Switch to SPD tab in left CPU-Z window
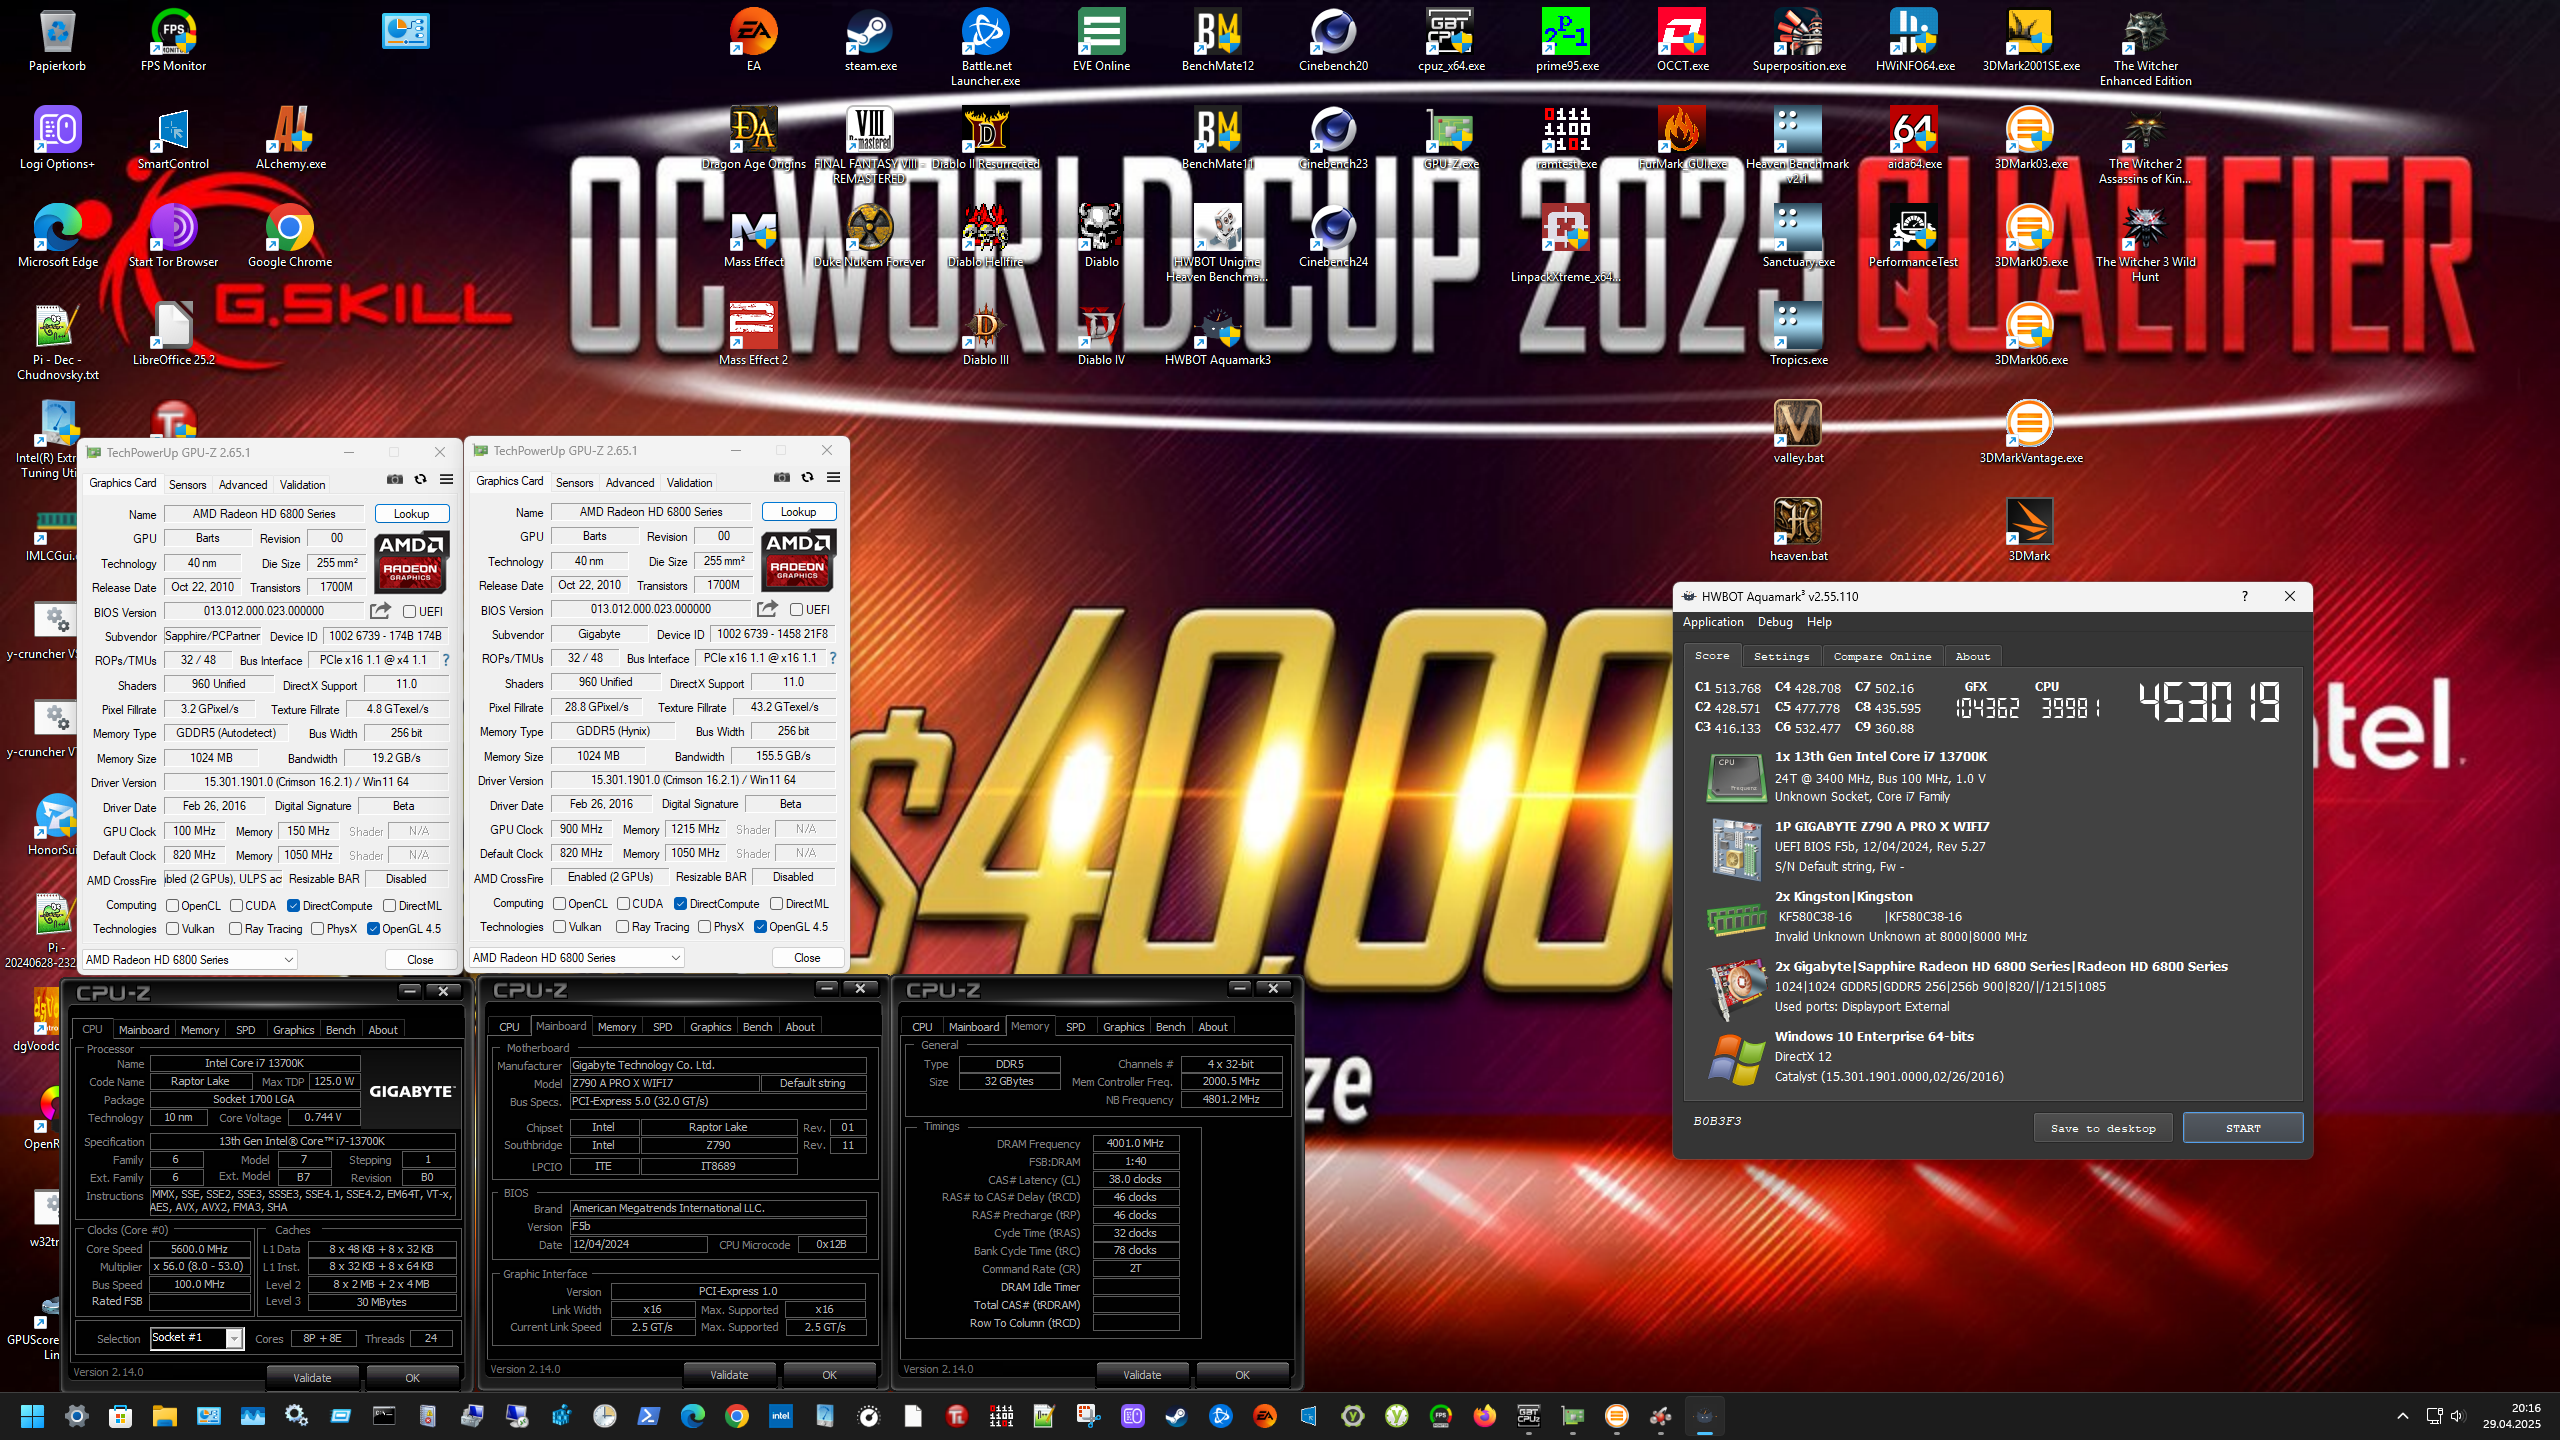This screenshot has width=2560, height=1440. (x=246, y=1030)
